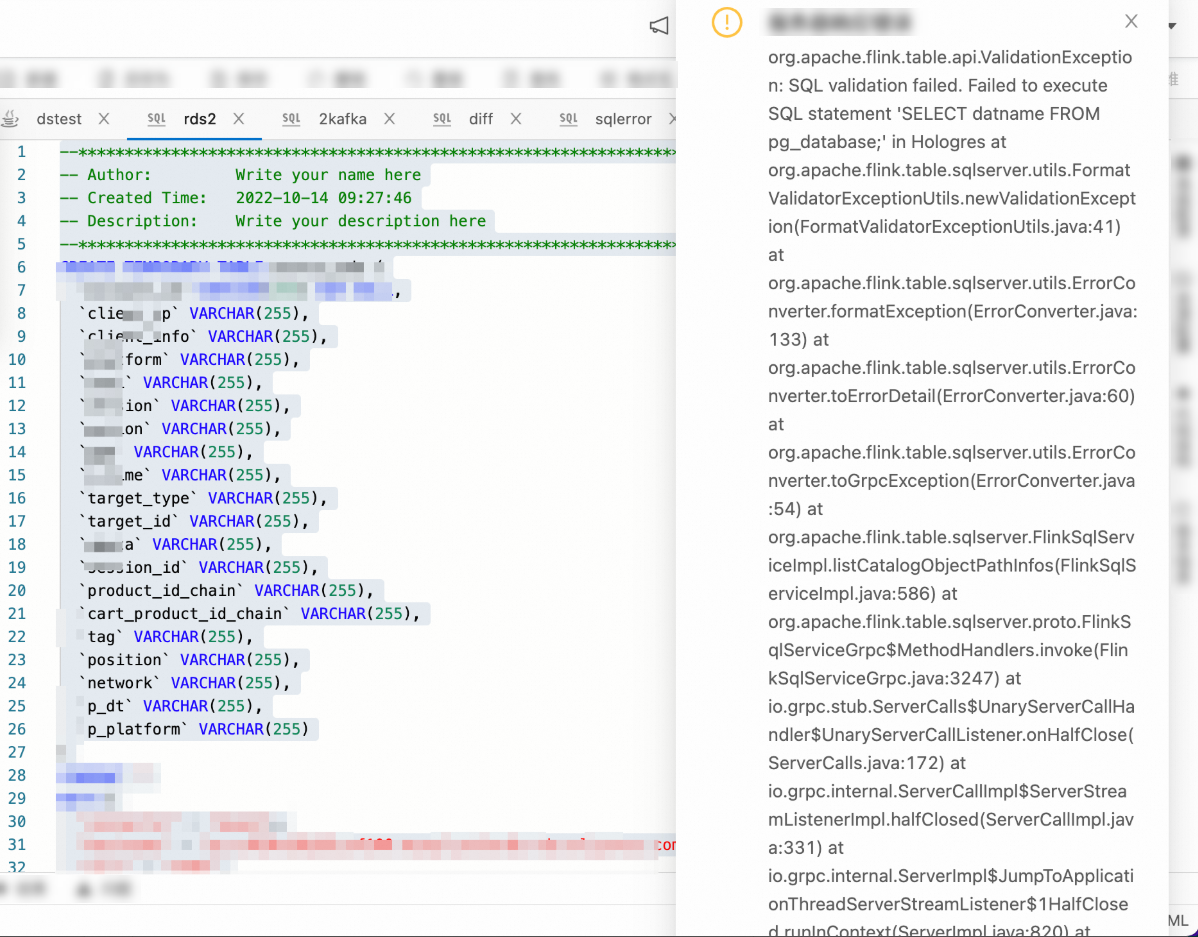
Task: Click the megaphone announcement icon
Action: 659,26
